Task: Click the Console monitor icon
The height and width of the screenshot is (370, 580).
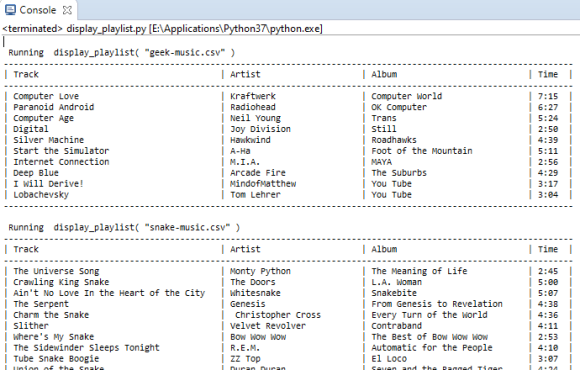Action: pyautogui.click(x=10, y=10)
